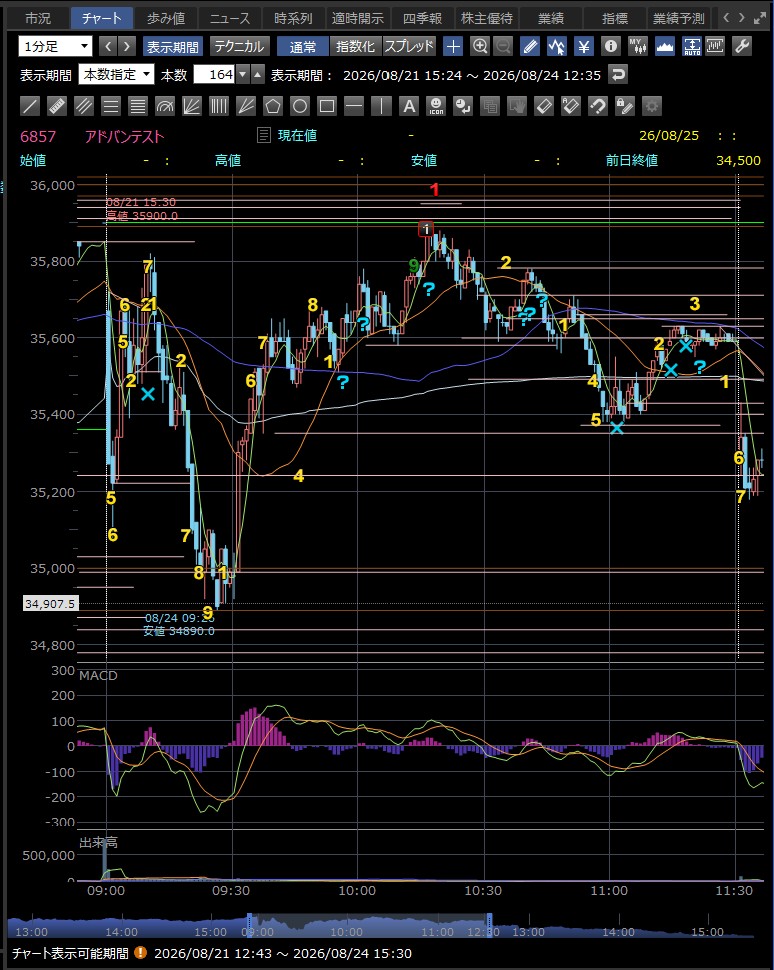This screenshot has height=970, width=774.
Task: Open the 業績 tab
Action: click(551, 18)
